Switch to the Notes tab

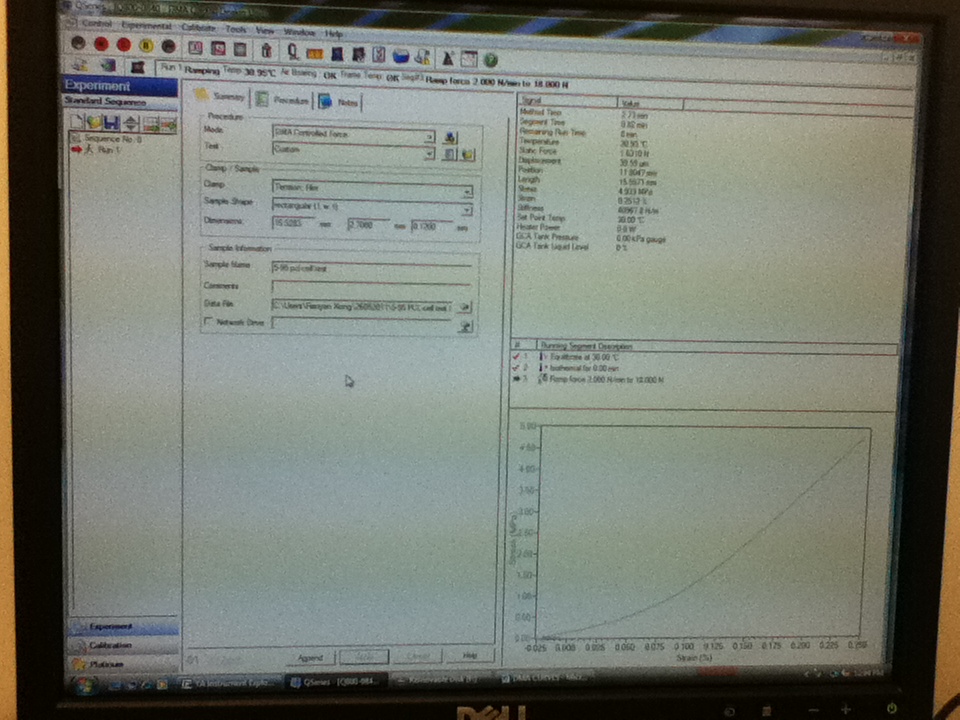(339, 102)
